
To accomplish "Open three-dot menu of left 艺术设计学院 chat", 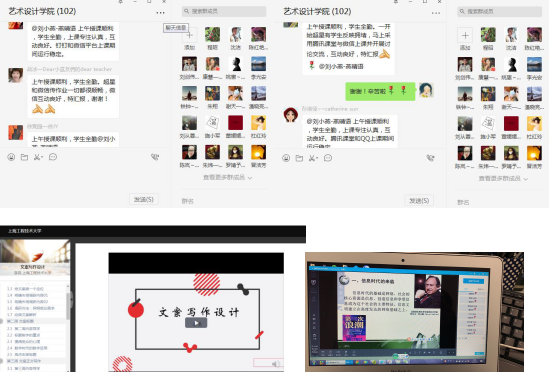I will (160, 13).
